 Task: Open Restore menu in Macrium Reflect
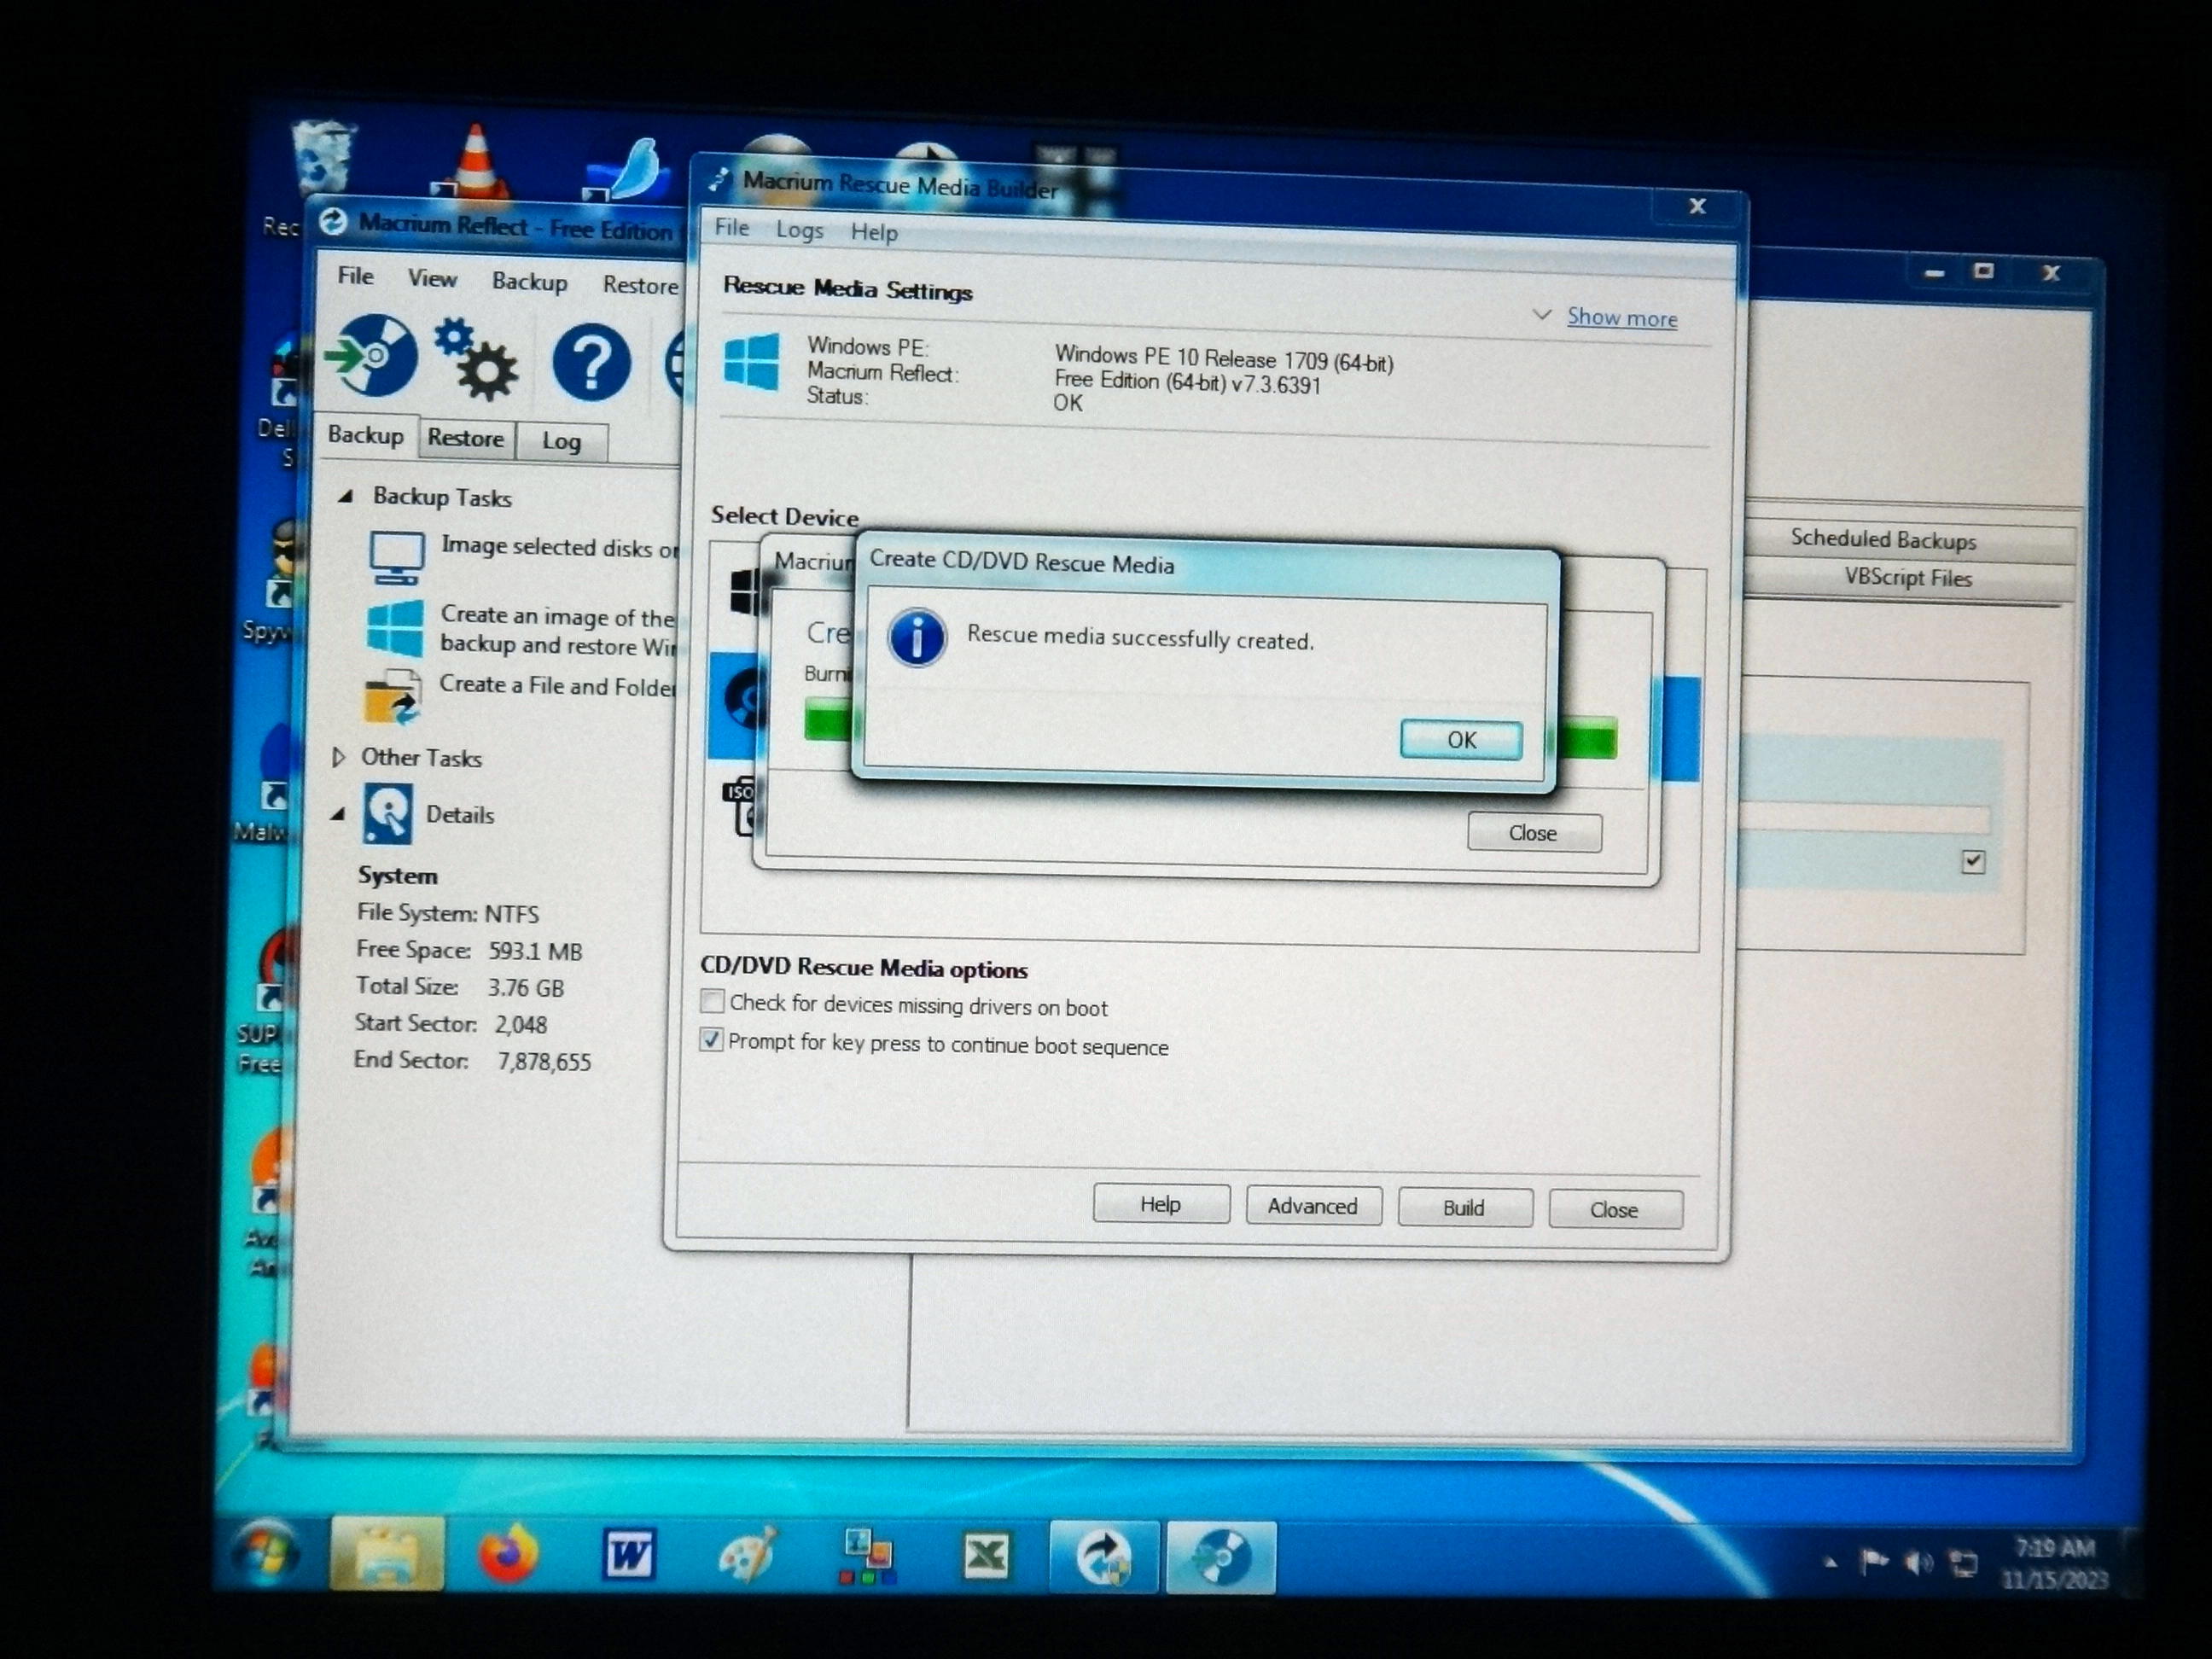(x=640, y=285)
